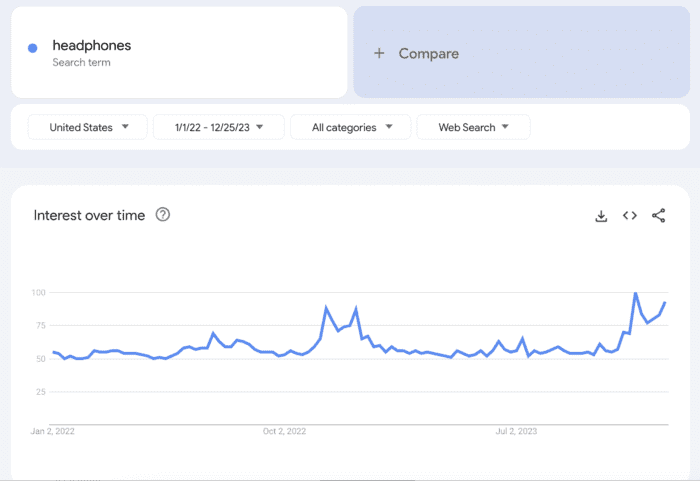Screen dimensions: 700x481
Task: Click the plus icon beside Compare
Action: (379, 54)
